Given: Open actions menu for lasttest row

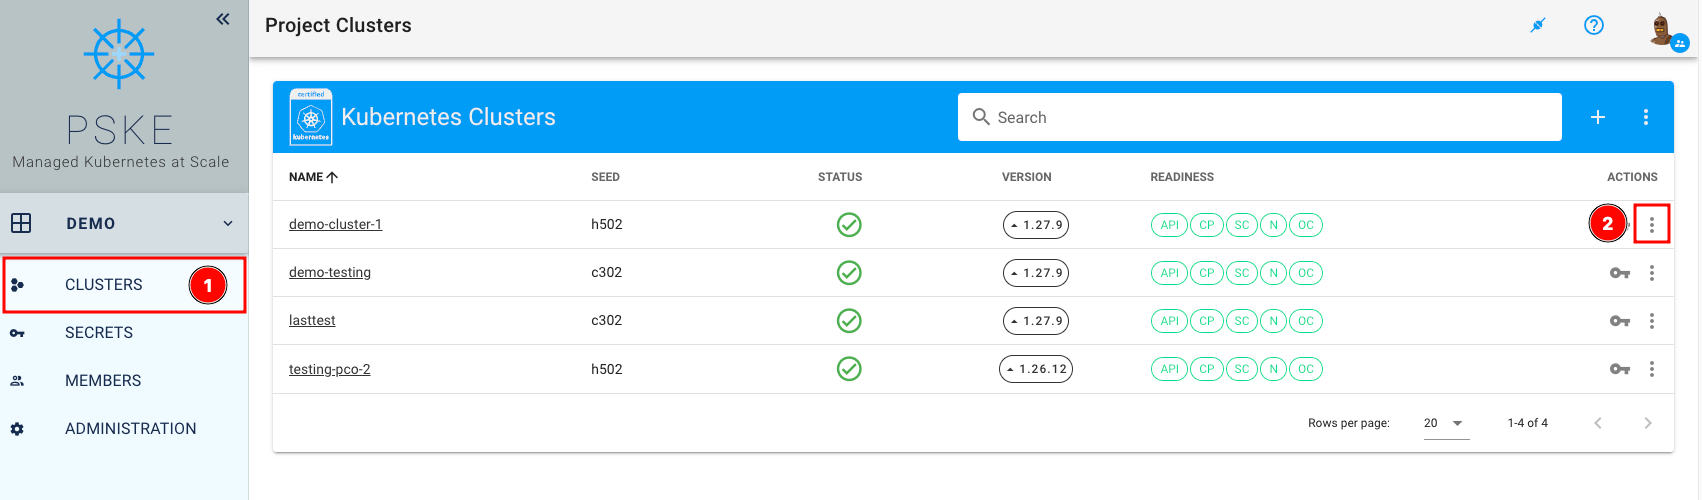Looking at the screenshot, I should 1652,321.
